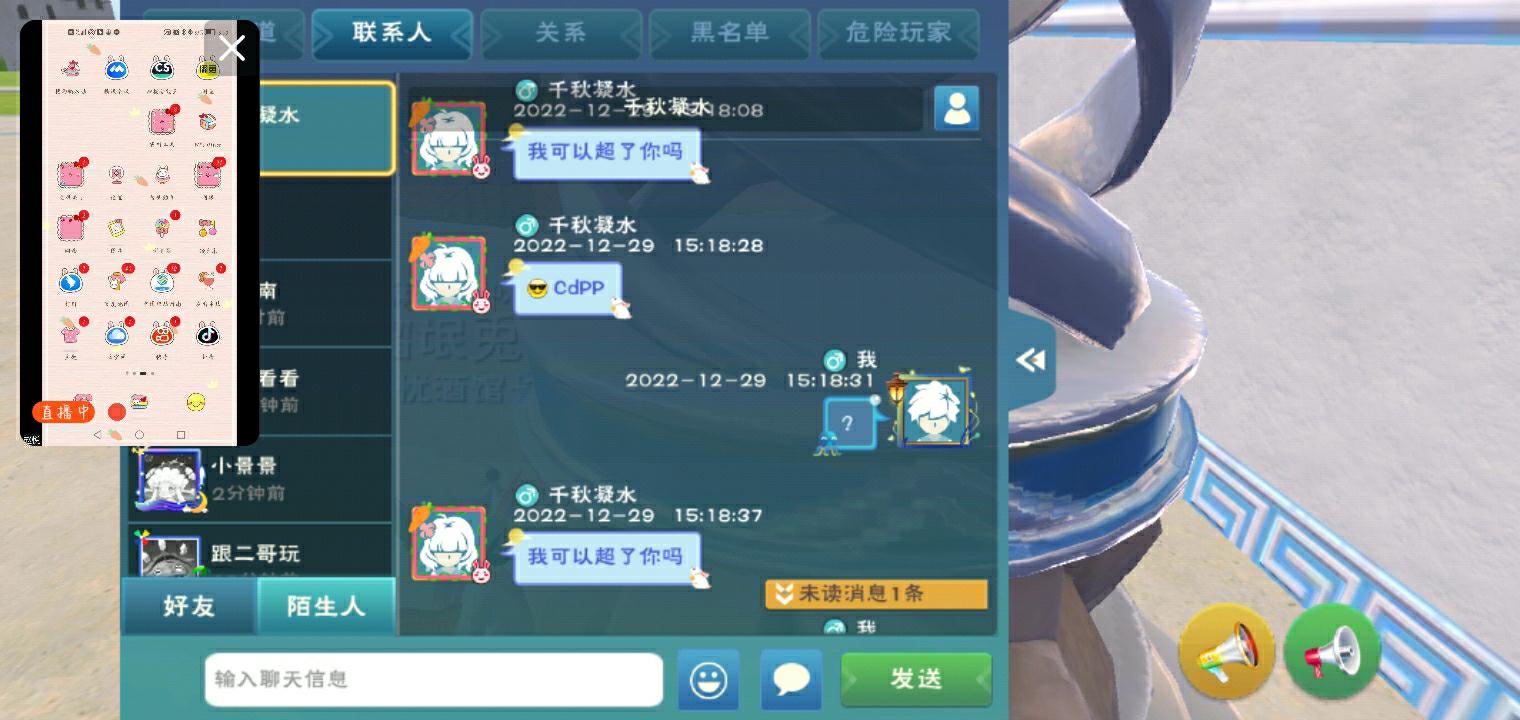Toggle to the 好友 list
The height and width of the screenshot is (720, 1520).
point(189,606)
